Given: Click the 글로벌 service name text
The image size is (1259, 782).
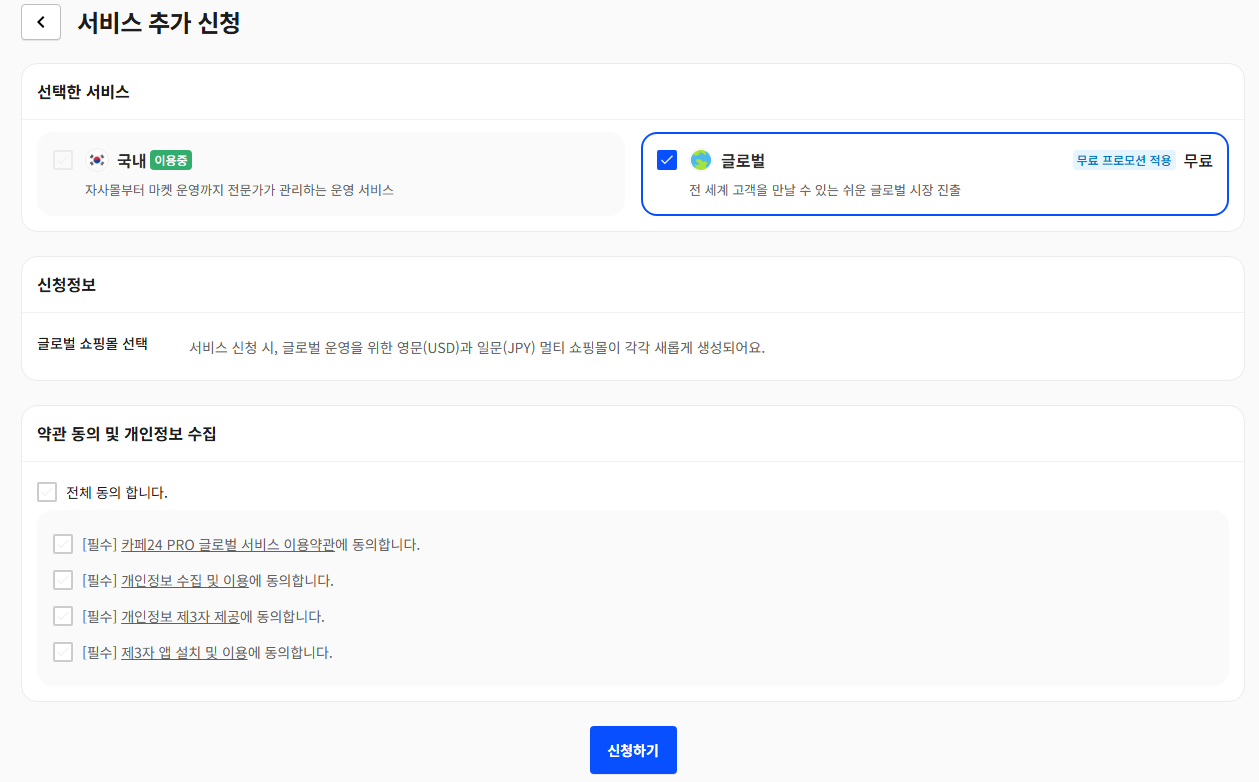Looking at the screenshot, I should click(x=743, y=160).
